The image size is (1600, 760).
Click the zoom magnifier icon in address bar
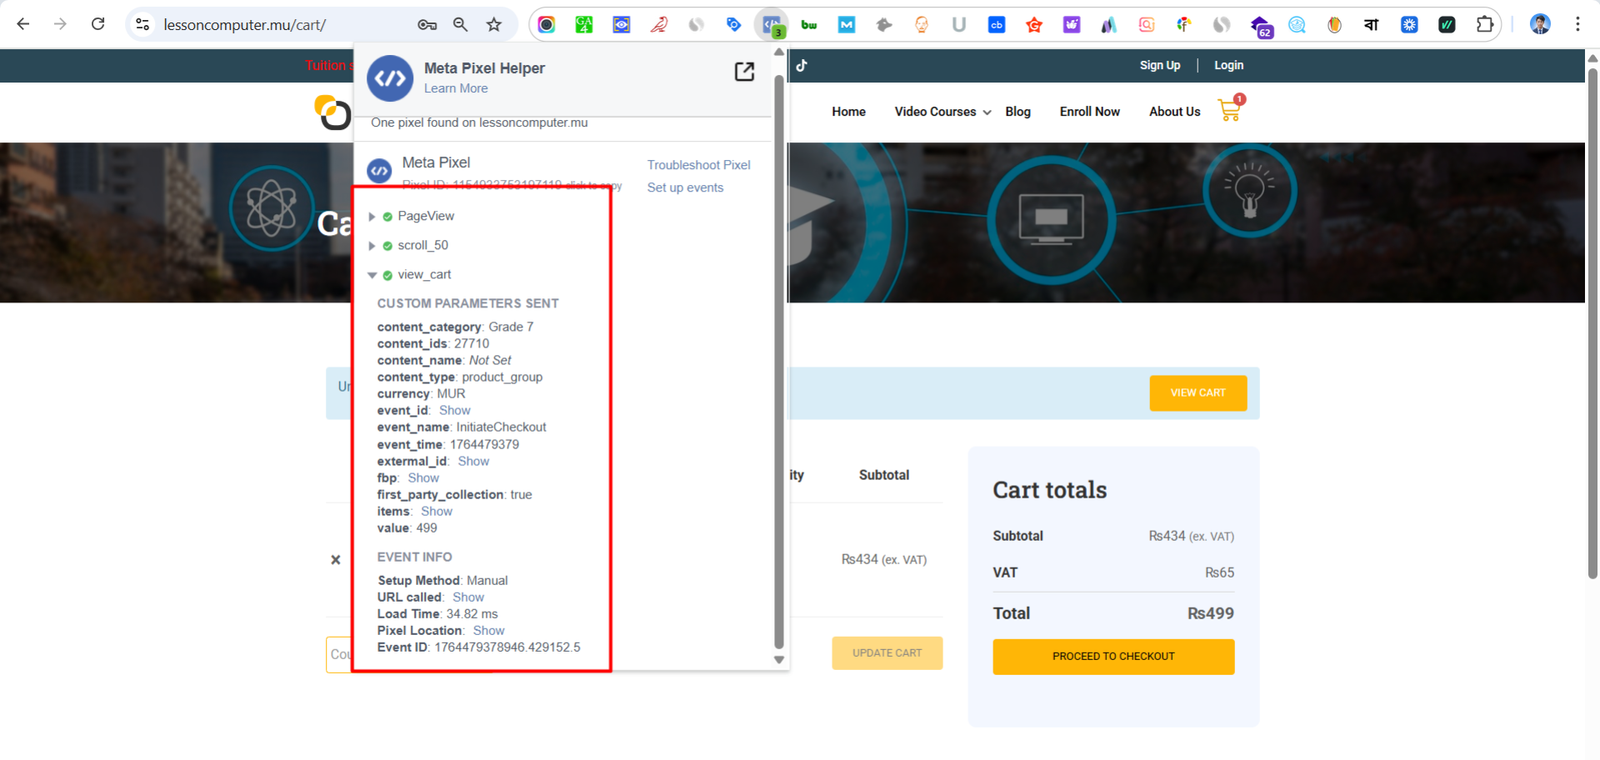click(x=460, y=25)
